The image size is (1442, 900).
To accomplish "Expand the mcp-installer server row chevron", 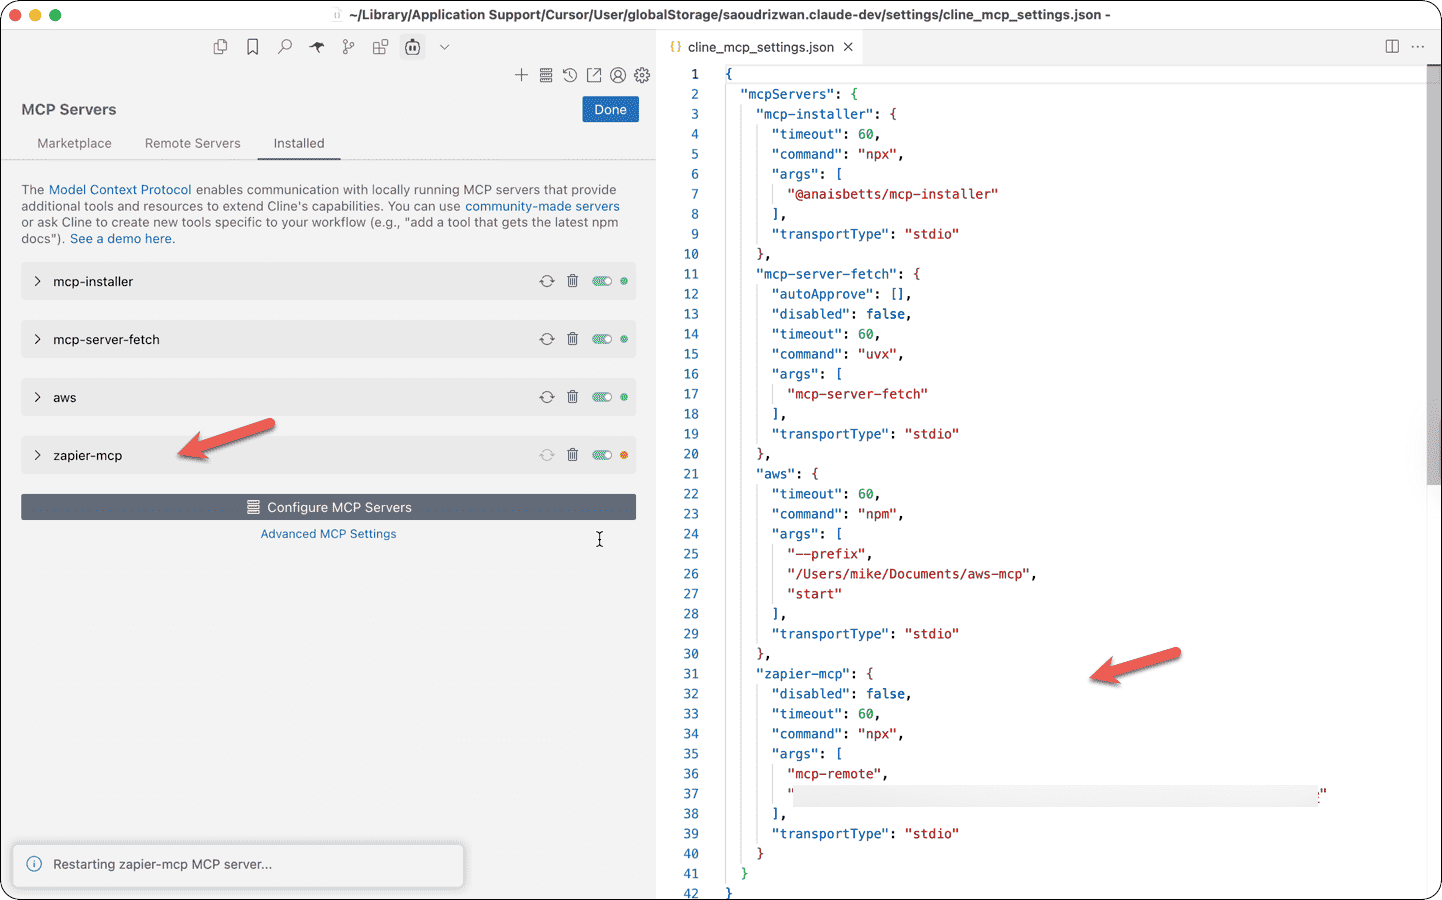I will click(x=37, y=281).
